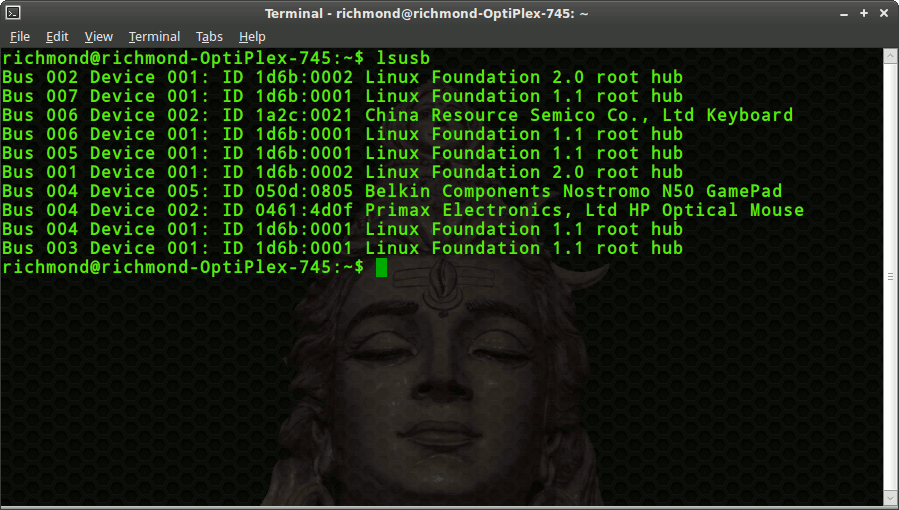Click the scrollbar up arrow
This screenshot has height=510, width=899.
(x=890, y=56)
